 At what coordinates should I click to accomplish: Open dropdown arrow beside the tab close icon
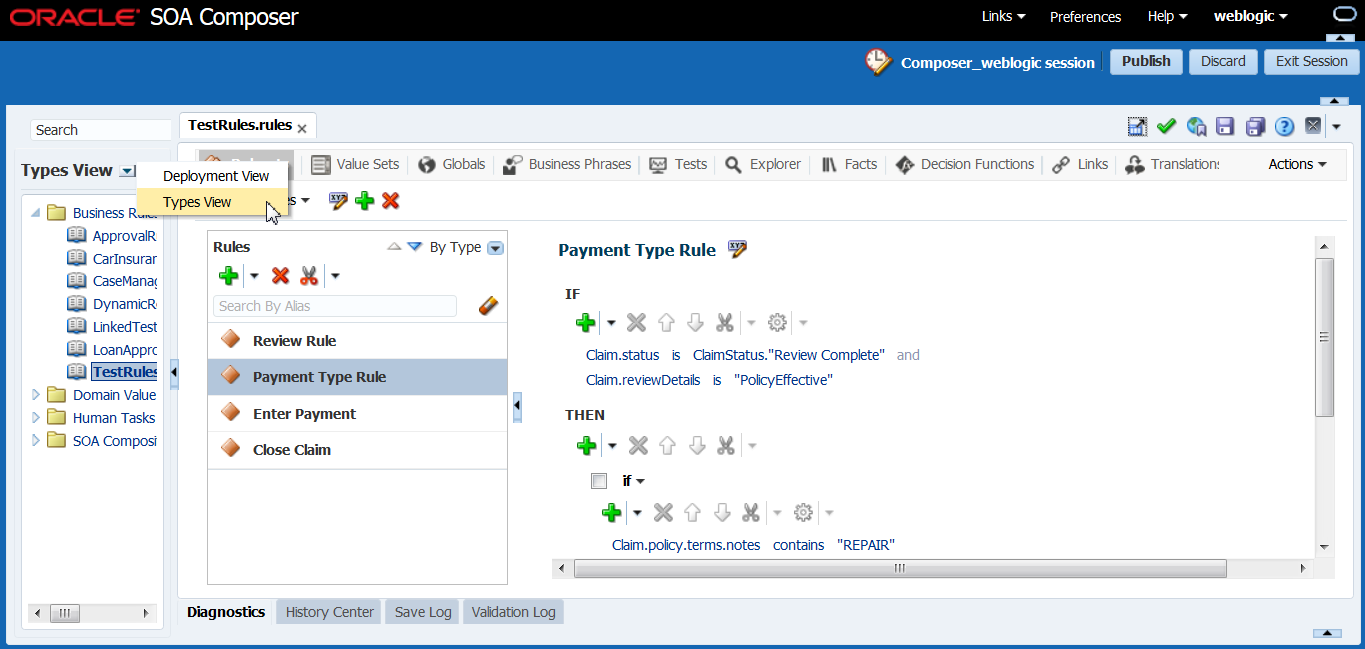point(1336,127)
